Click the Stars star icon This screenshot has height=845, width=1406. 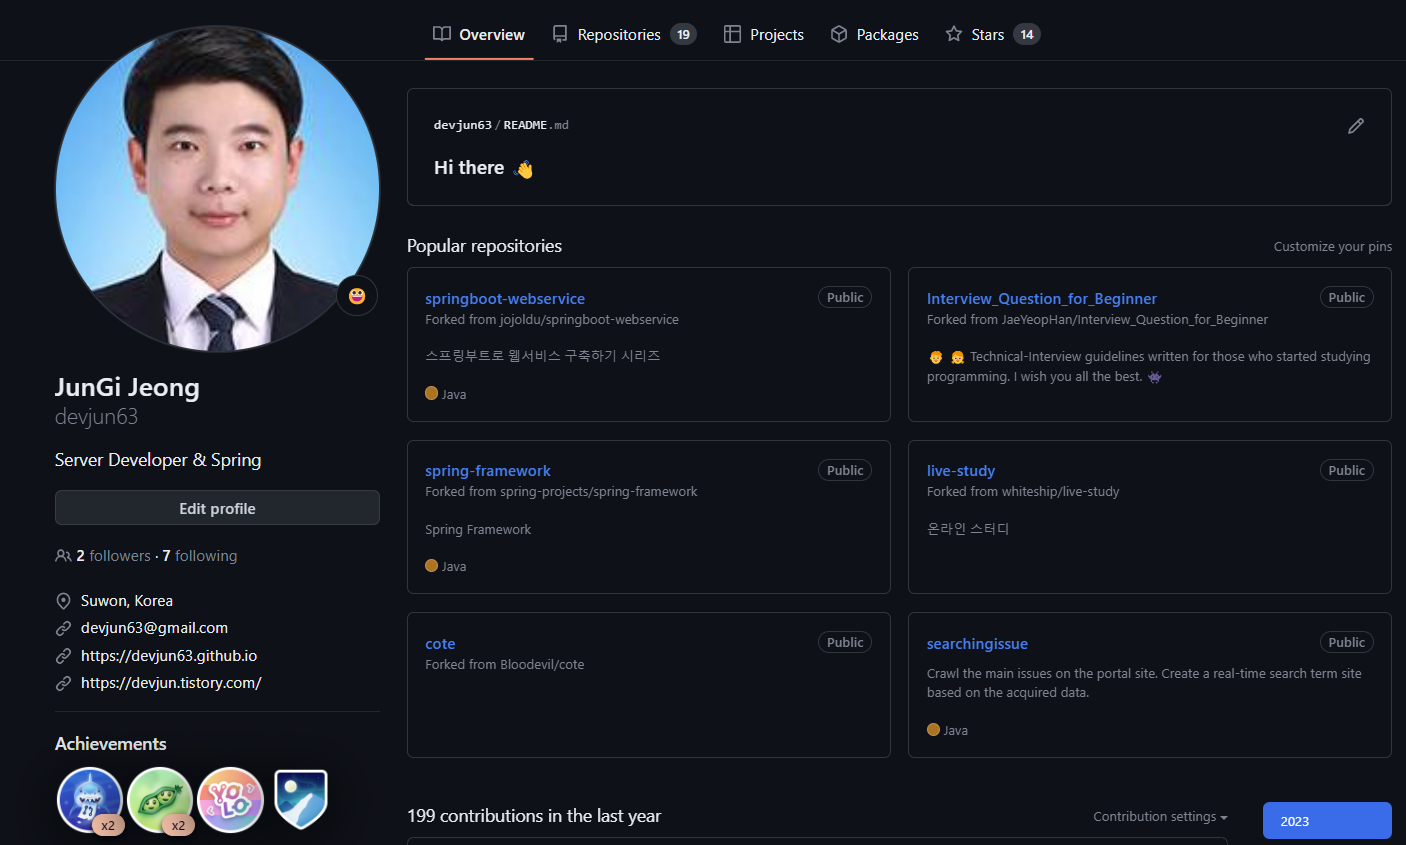pos(954,34)
